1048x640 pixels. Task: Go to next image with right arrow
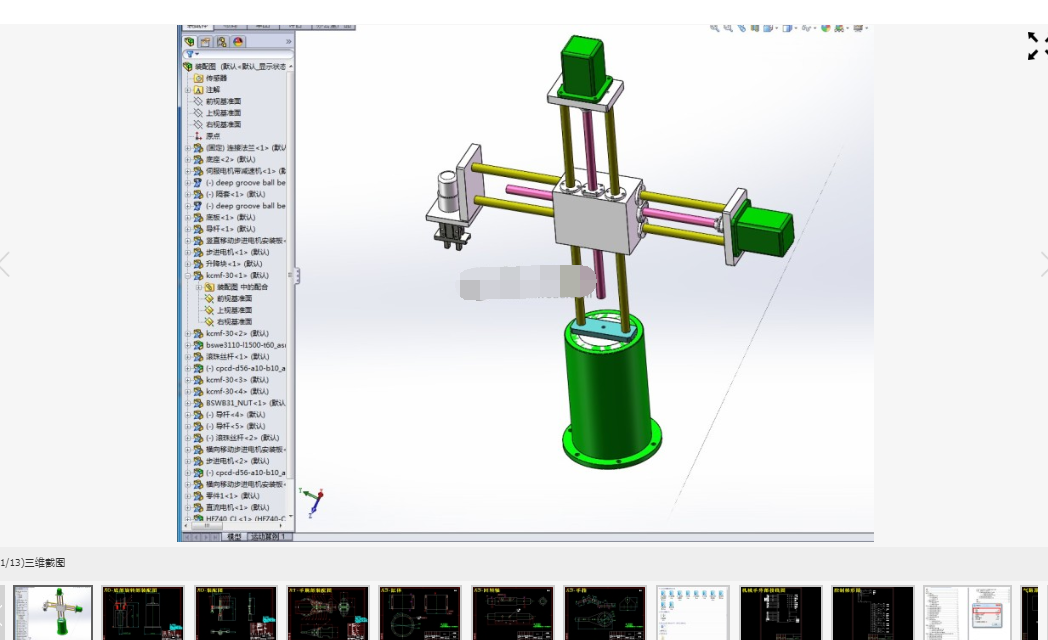(1043, 264)
